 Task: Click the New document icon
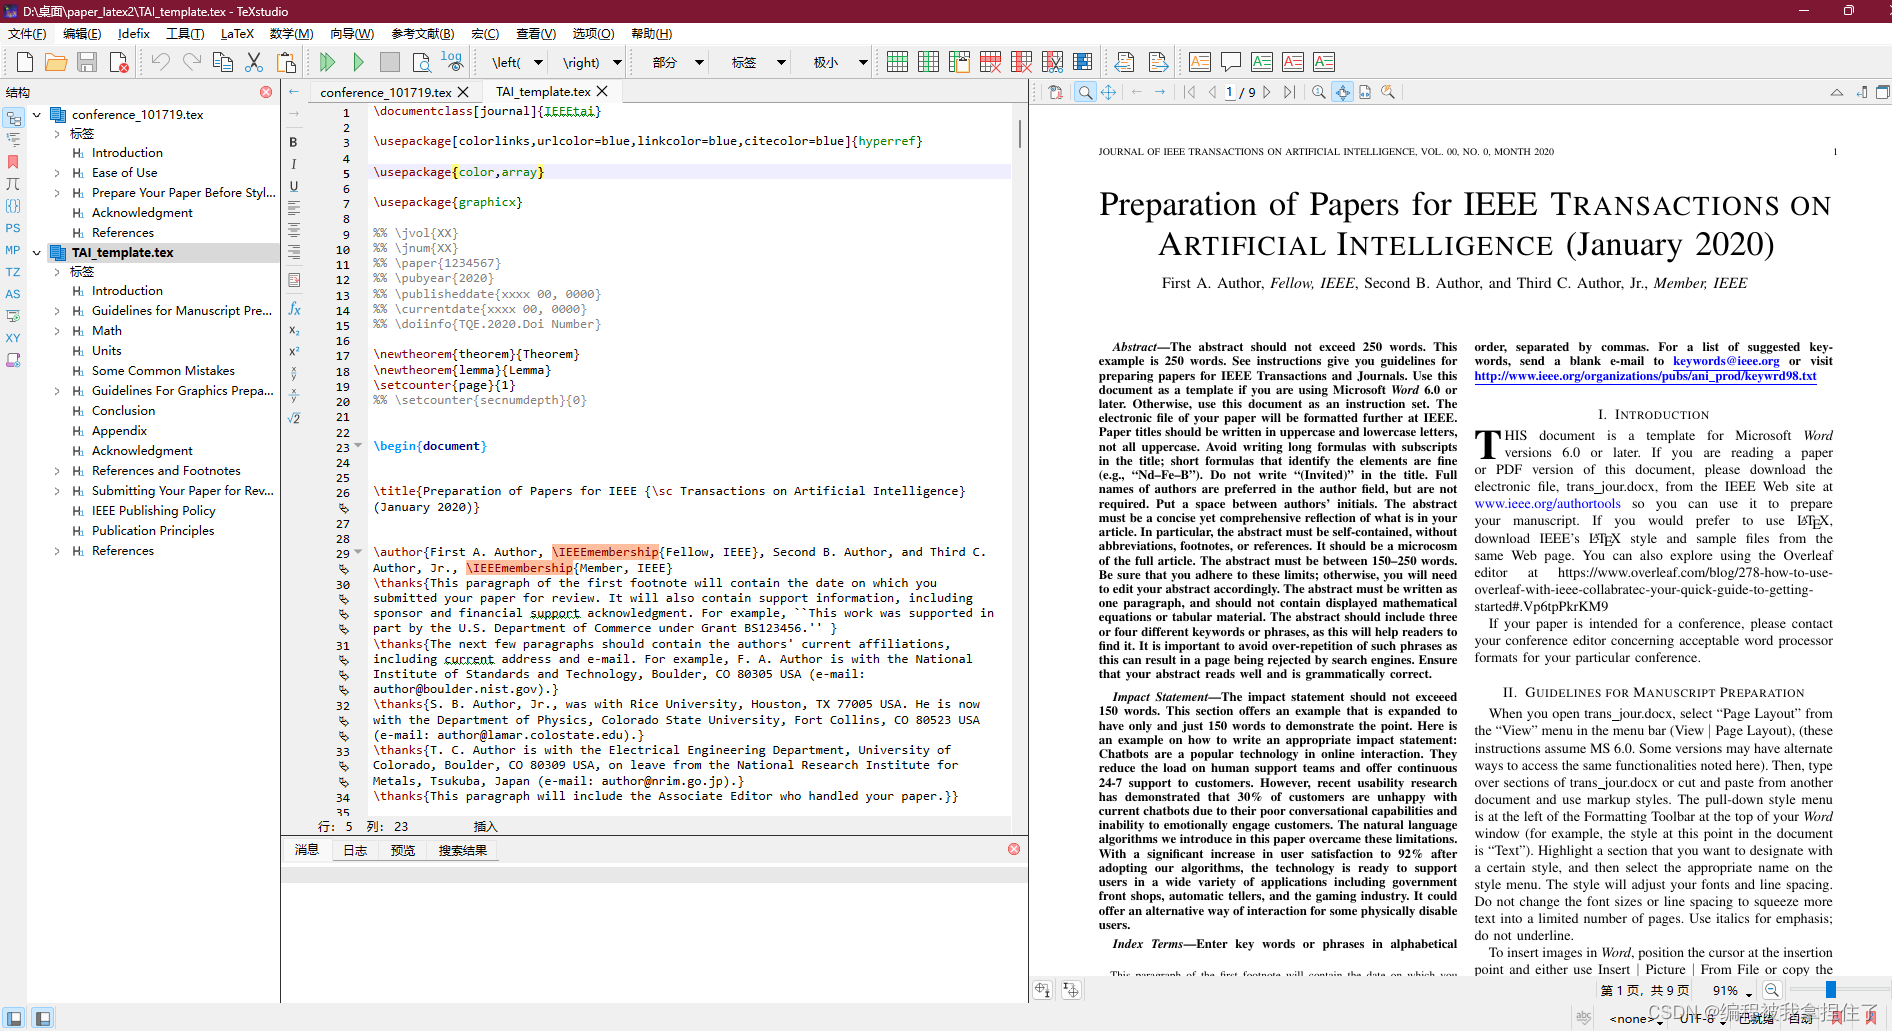25,62
